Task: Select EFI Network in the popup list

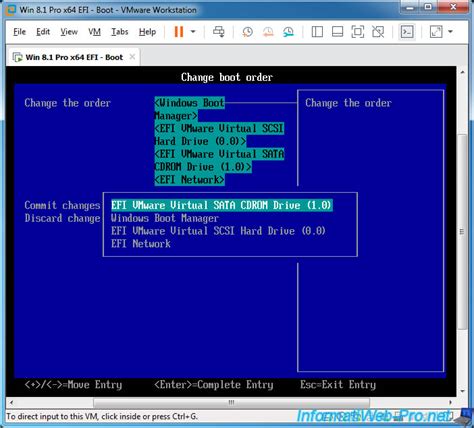Action: (x=141, y=244)
